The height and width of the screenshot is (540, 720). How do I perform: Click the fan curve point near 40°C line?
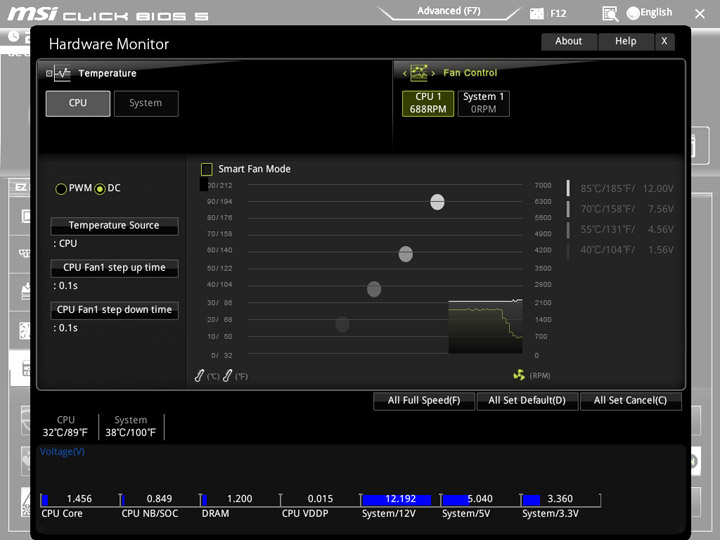pos(374,289)
